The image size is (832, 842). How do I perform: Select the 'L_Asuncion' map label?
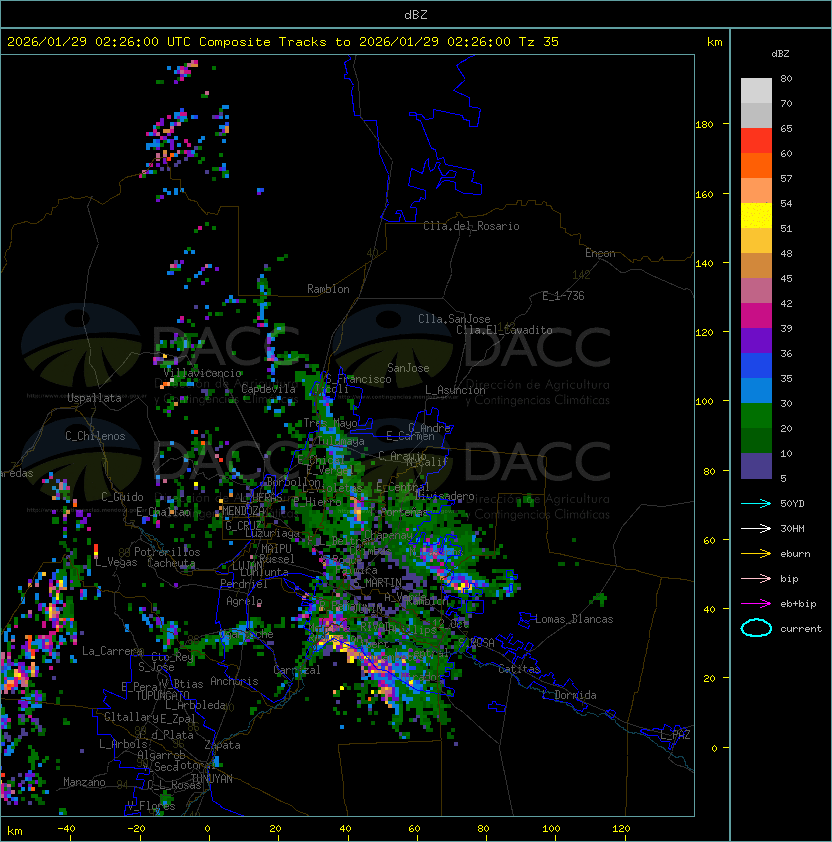[455, 390]
